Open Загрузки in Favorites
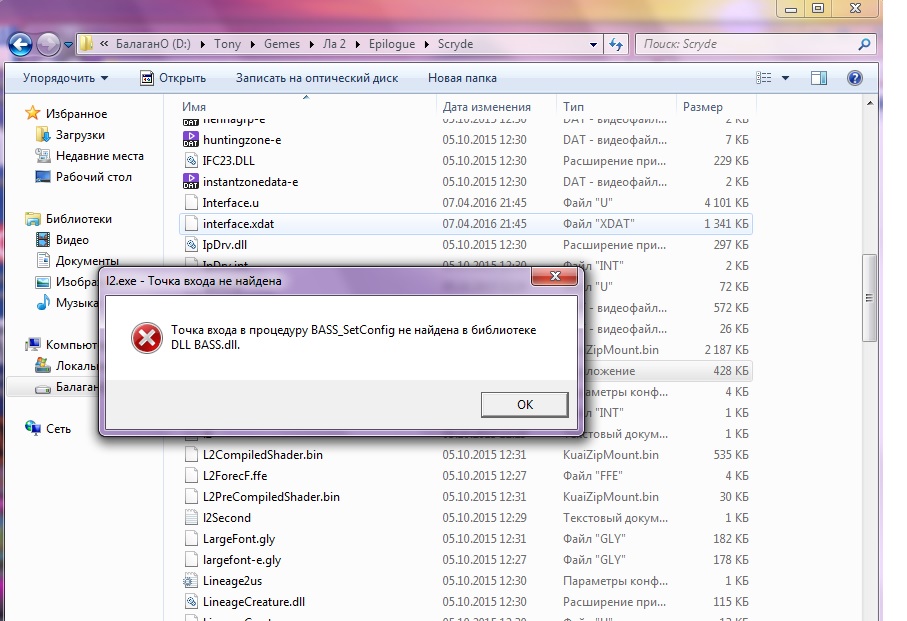The height and width of the screenshot is (621, 907). (80, 135)
